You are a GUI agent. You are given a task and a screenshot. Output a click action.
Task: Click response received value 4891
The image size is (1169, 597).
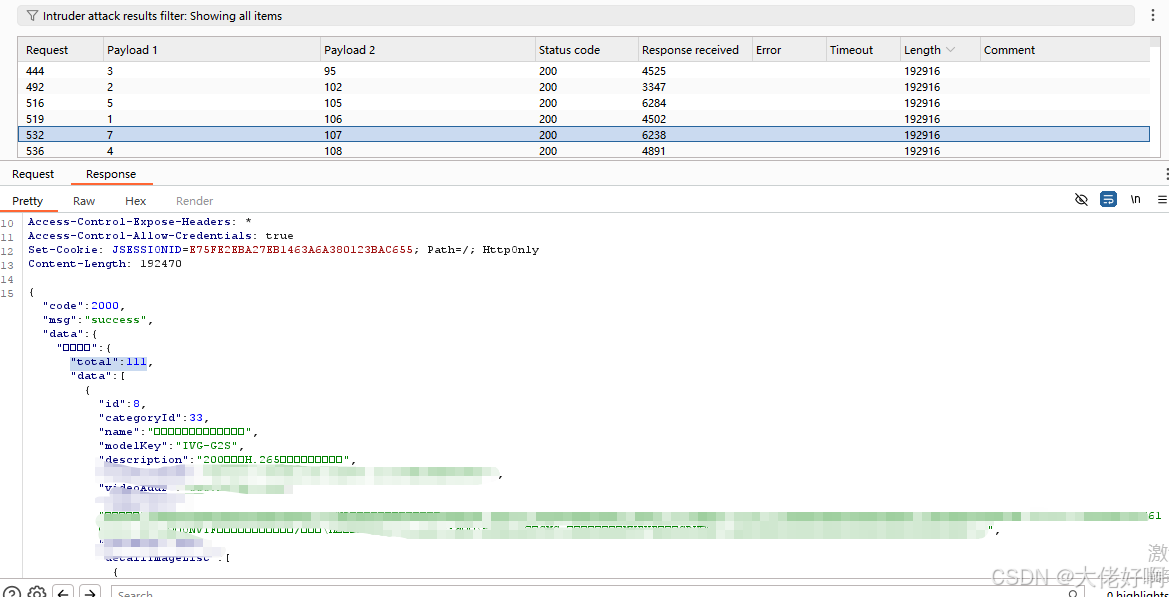click(654, 151)
